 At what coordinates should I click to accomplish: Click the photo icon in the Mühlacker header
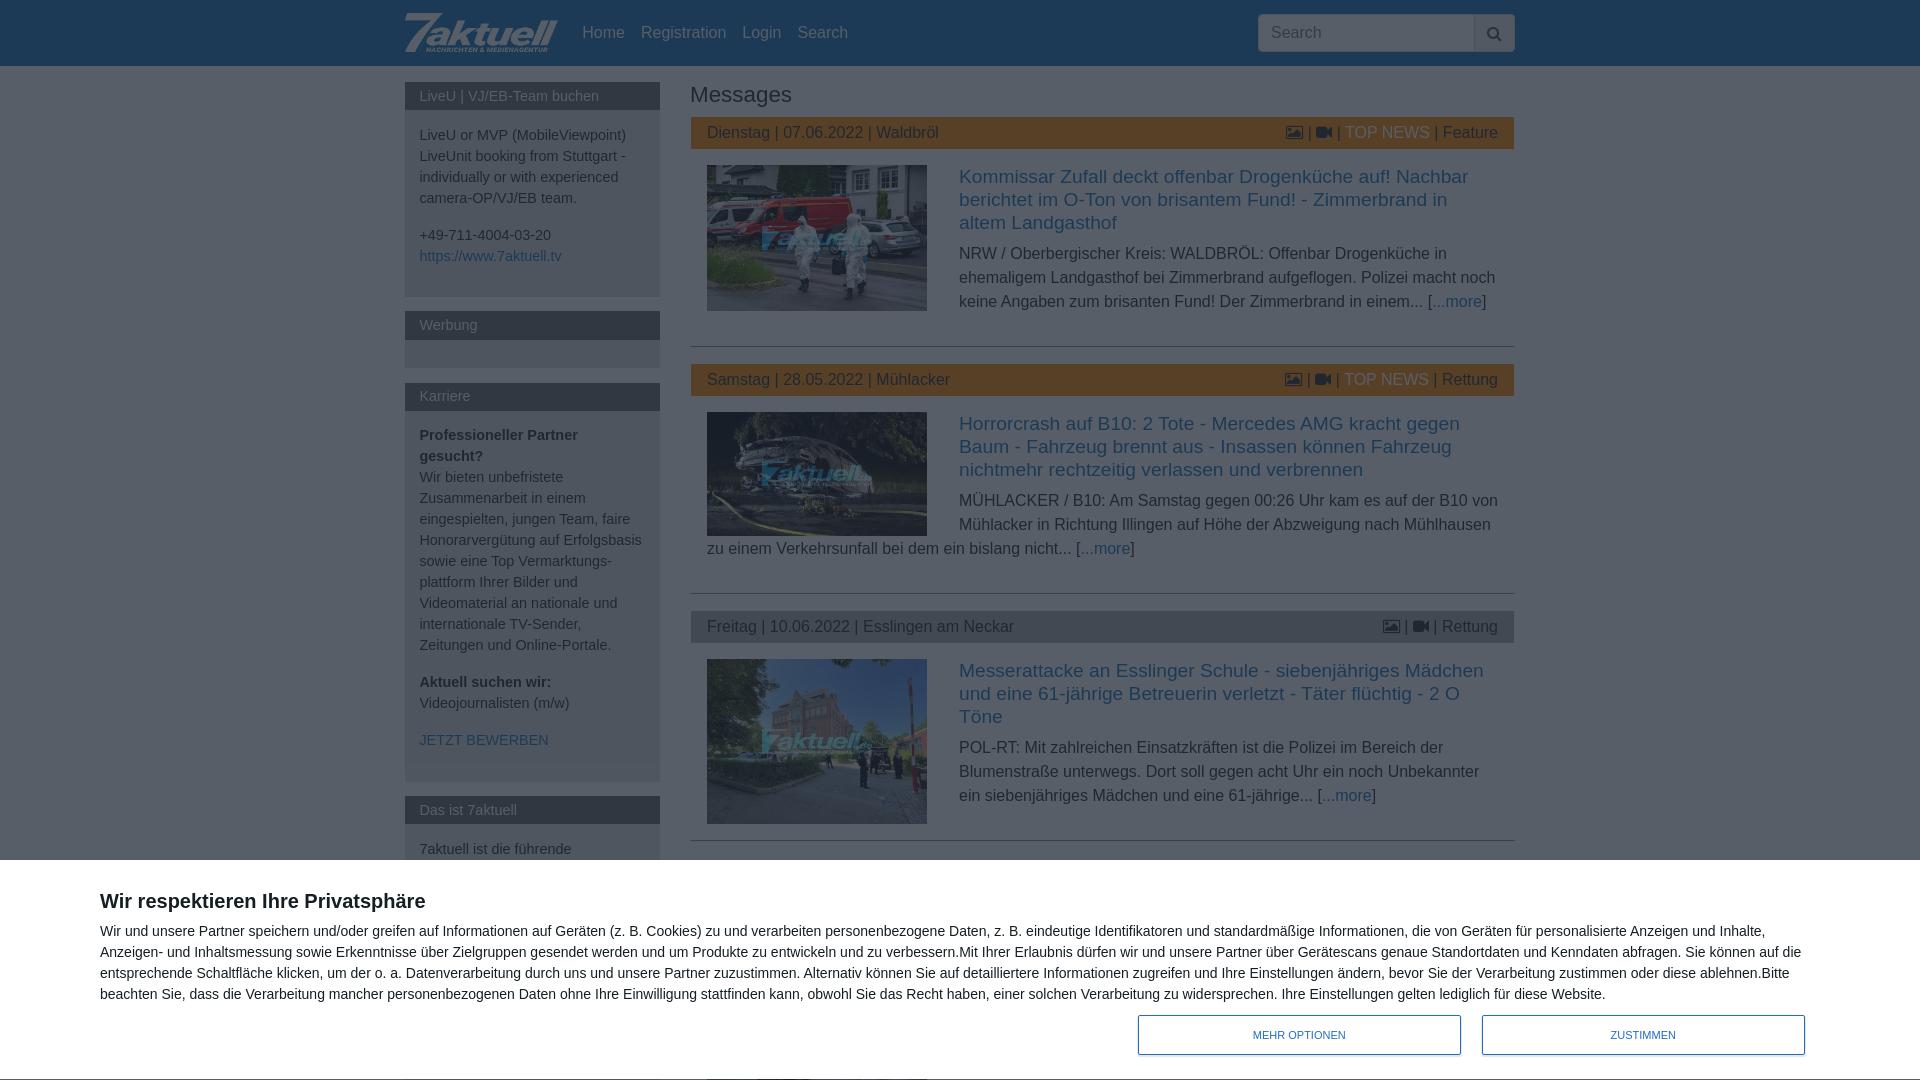(x=1293, y=379)
